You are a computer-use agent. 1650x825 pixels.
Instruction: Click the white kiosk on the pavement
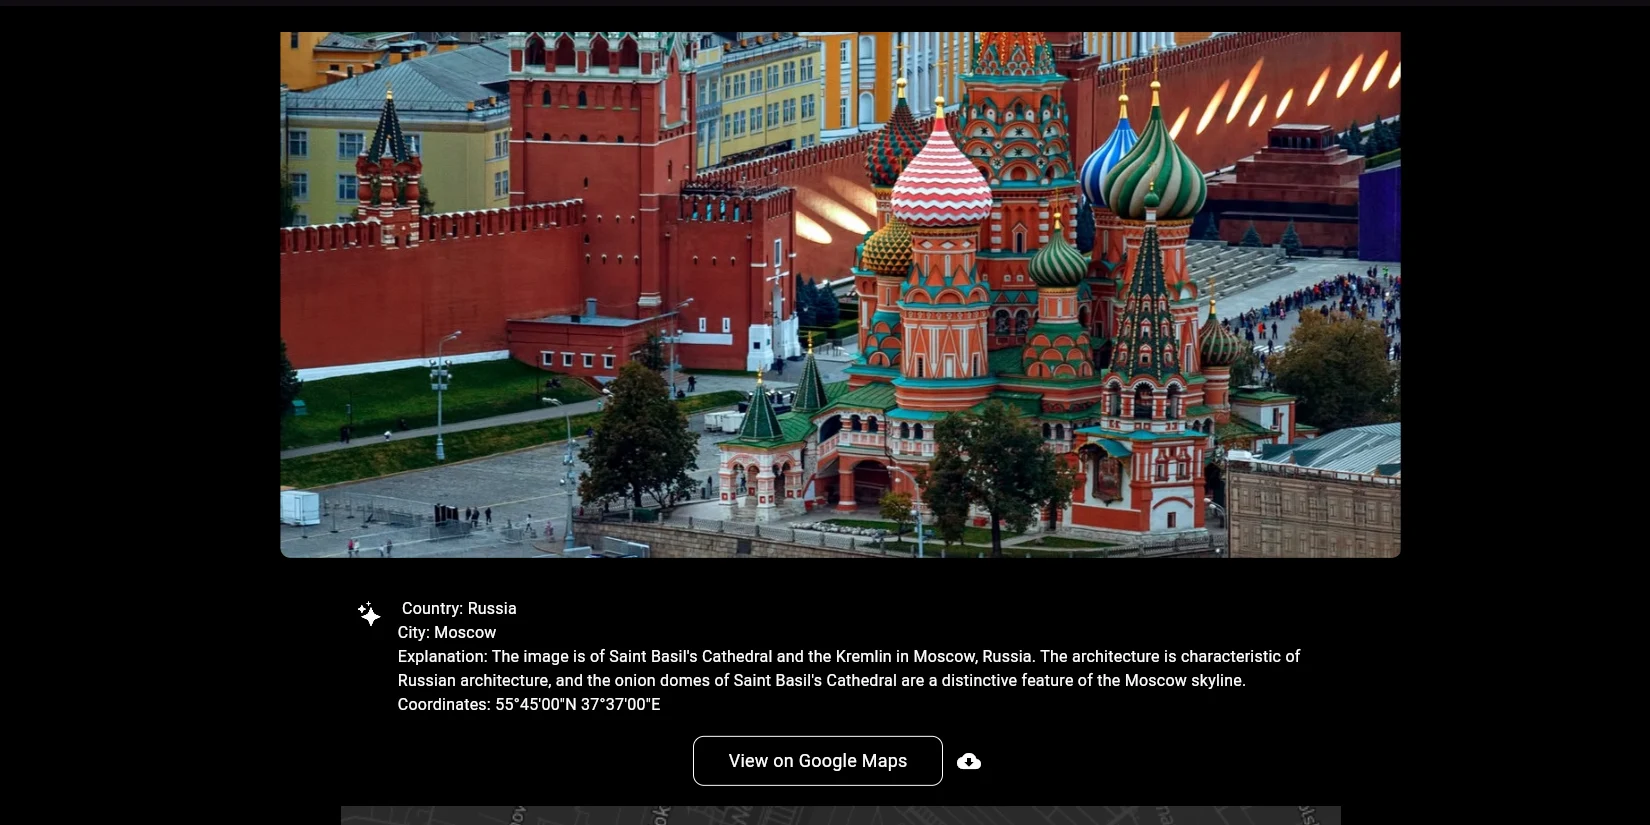tap(300, 507)
